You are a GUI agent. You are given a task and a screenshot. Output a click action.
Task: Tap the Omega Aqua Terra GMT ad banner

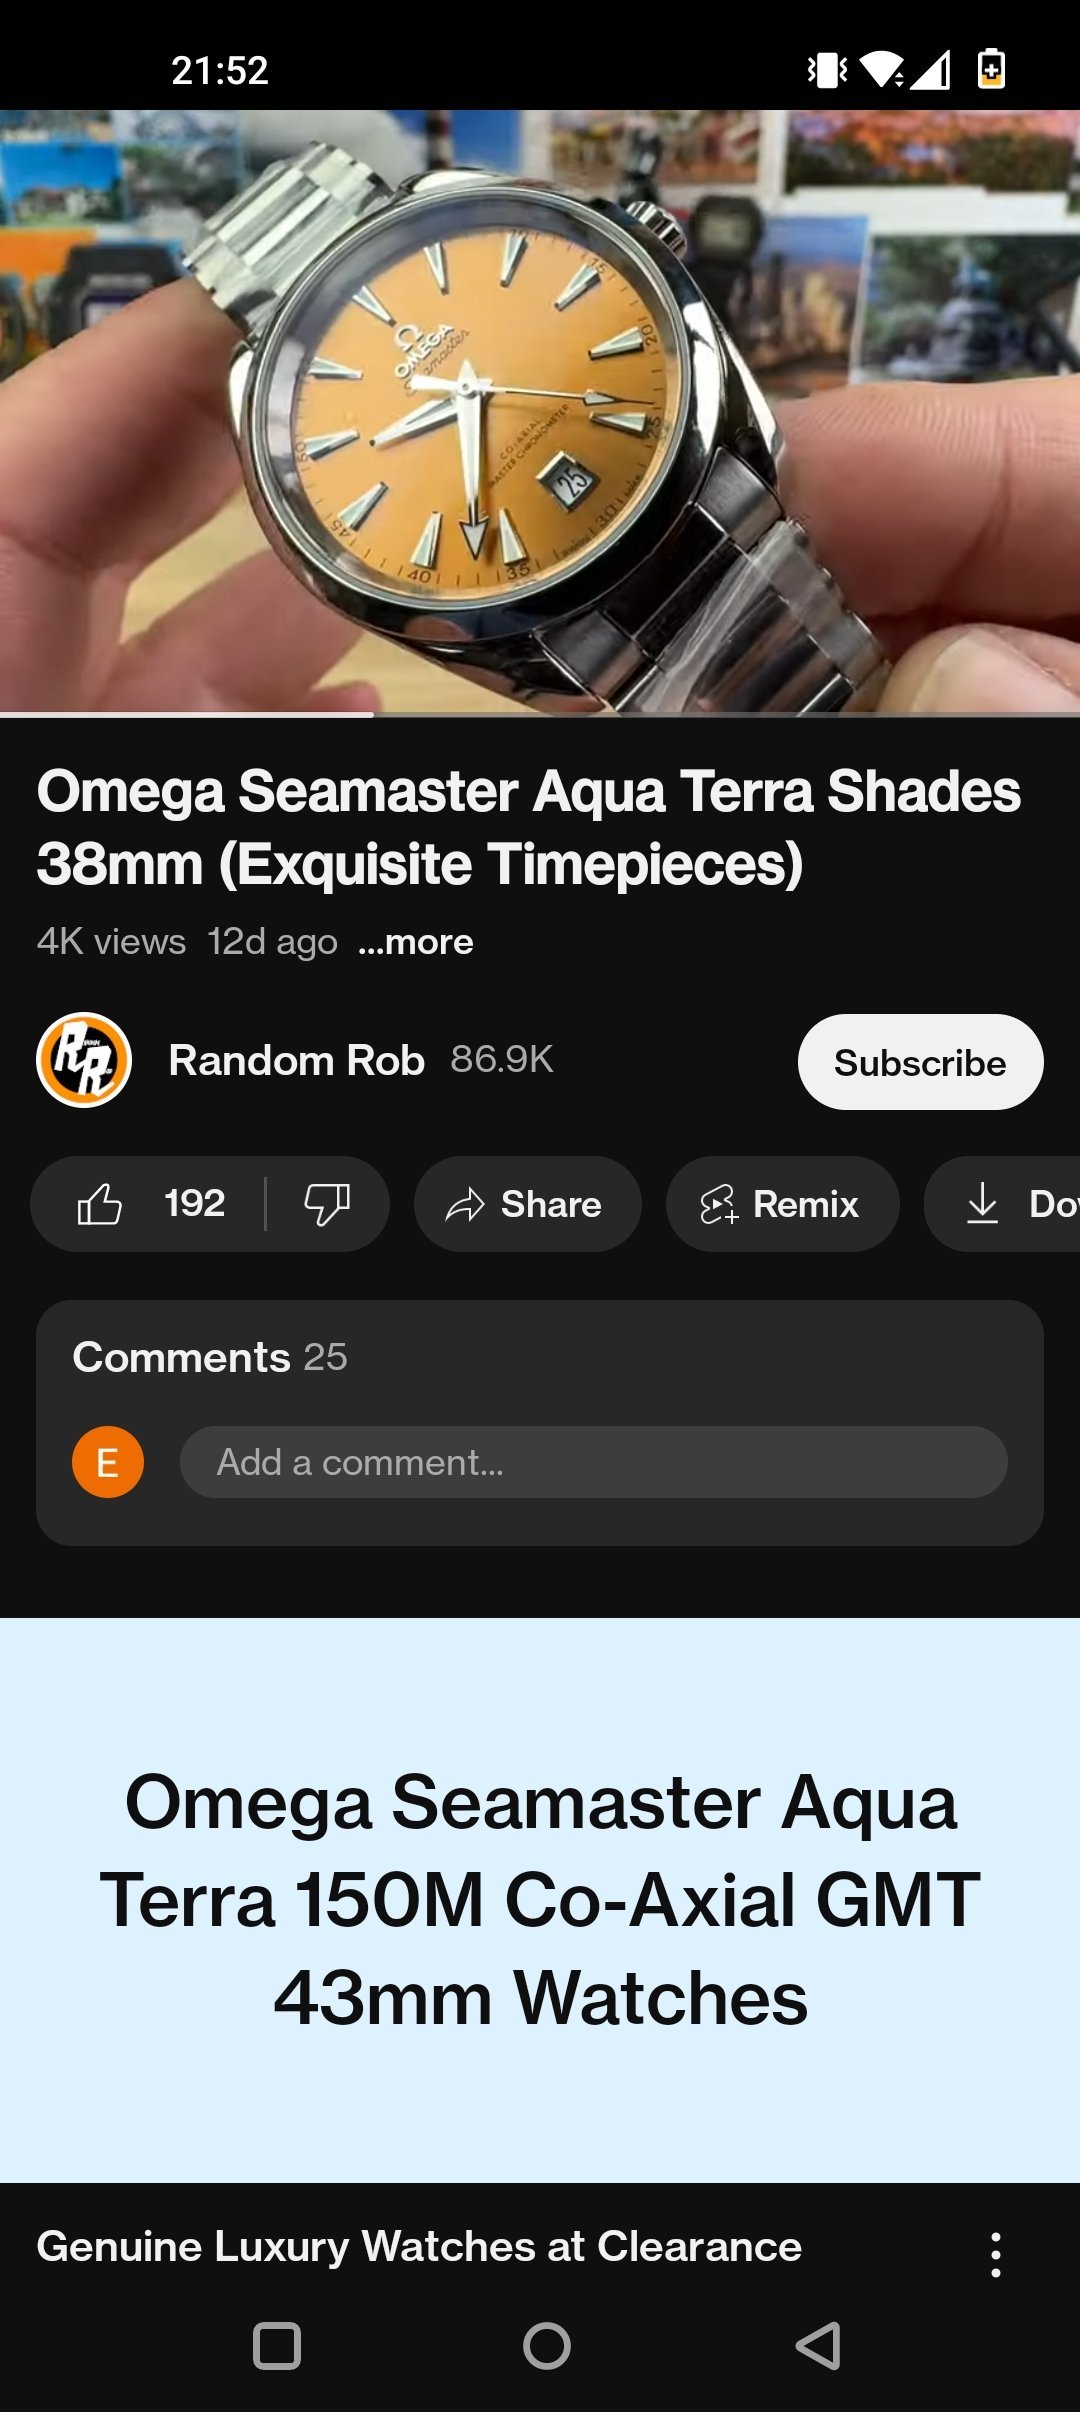pos(540,1899)
